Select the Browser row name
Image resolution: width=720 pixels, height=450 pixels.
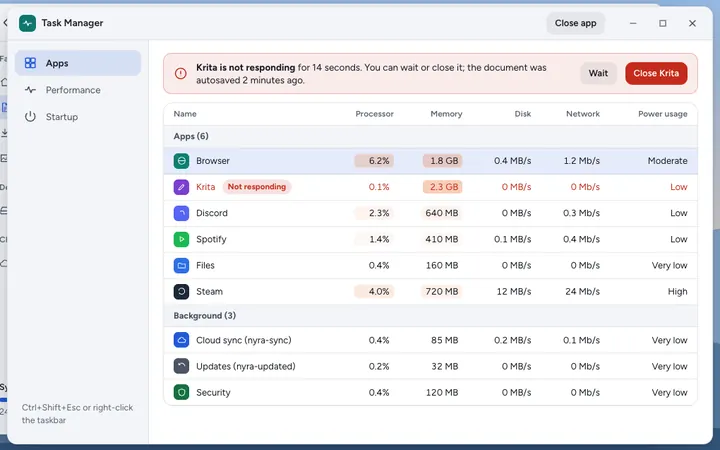(x=213, y=161)
